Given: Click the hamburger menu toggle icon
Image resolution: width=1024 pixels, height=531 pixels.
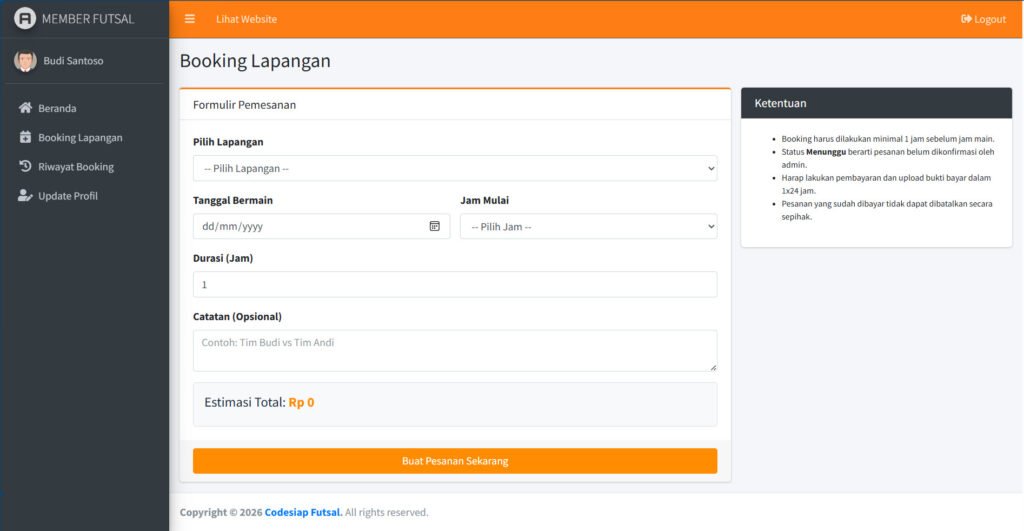Looking at the screenshot, I should [190, 19].
